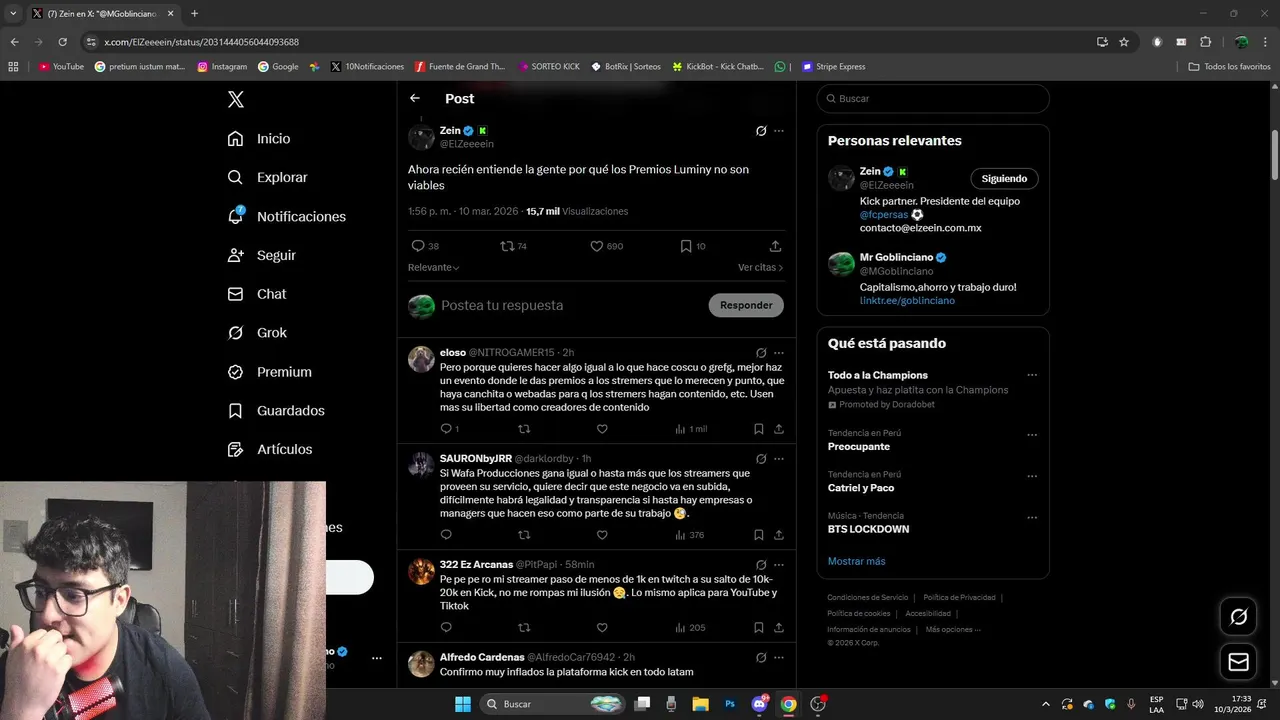This screenshot has width=1280, height=720.
Task: Open Photoshop from the taskbar
Action: 730,704
